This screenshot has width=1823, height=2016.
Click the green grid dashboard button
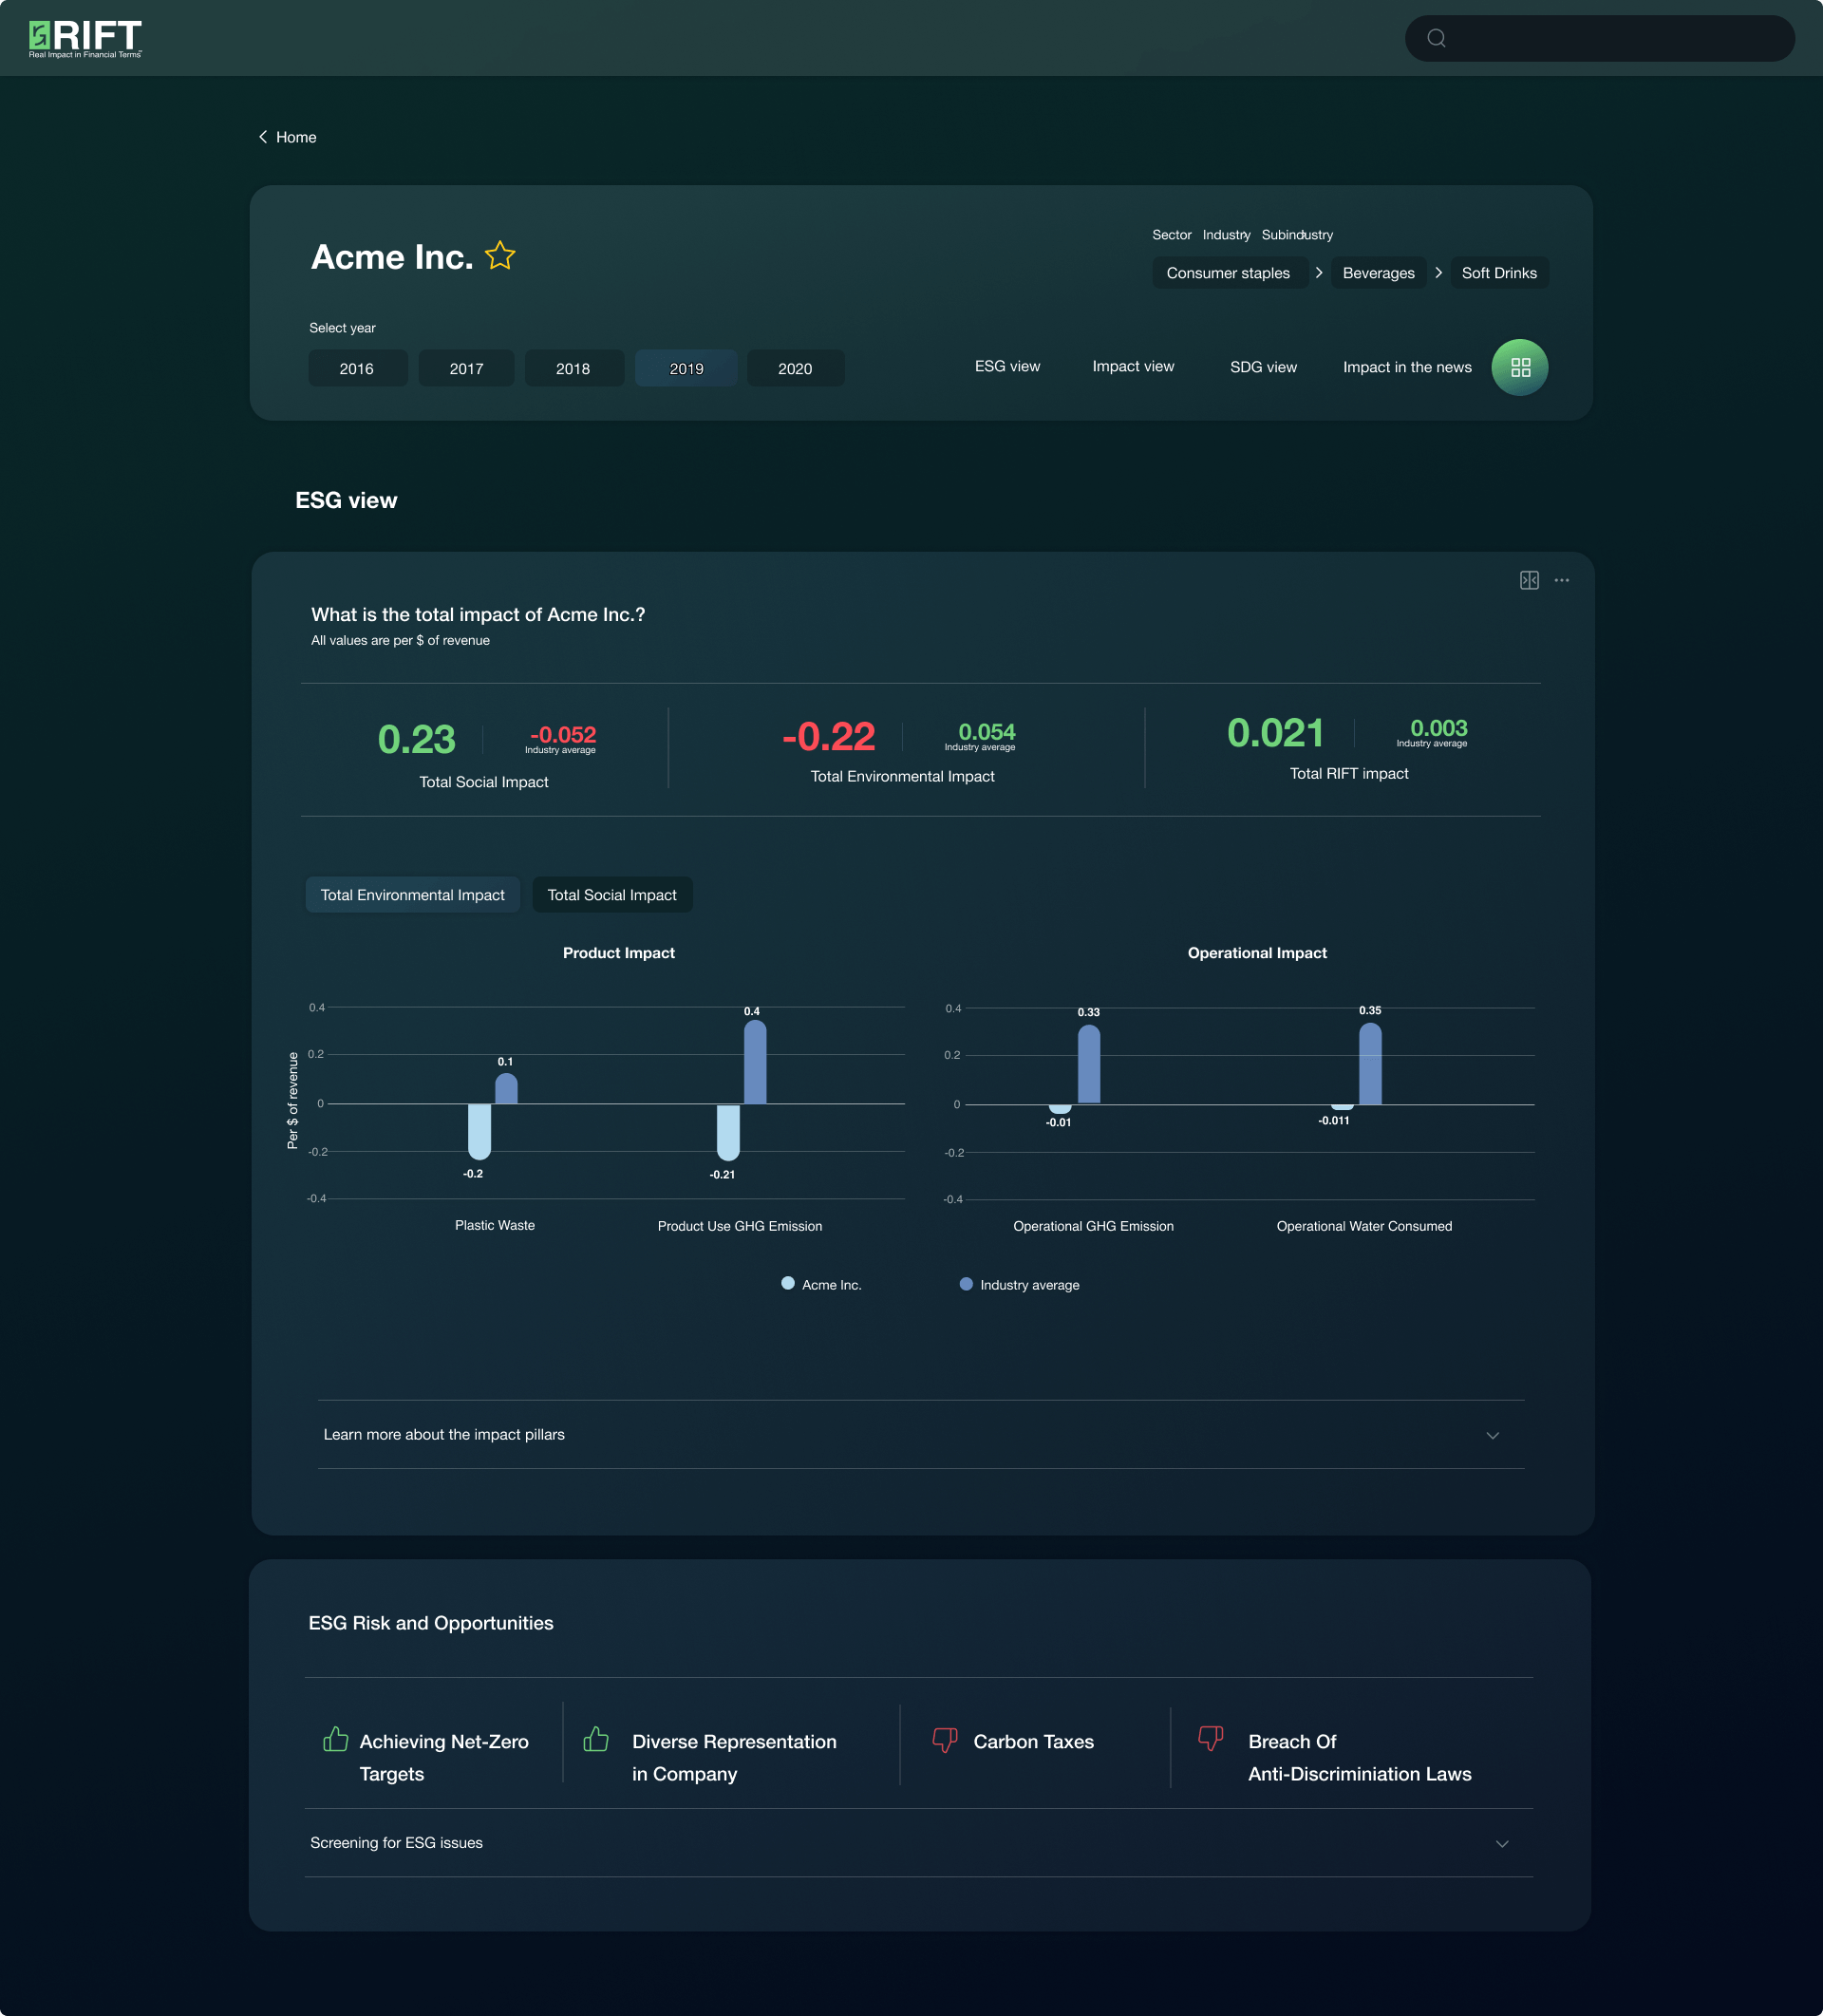pos(1520,367)
